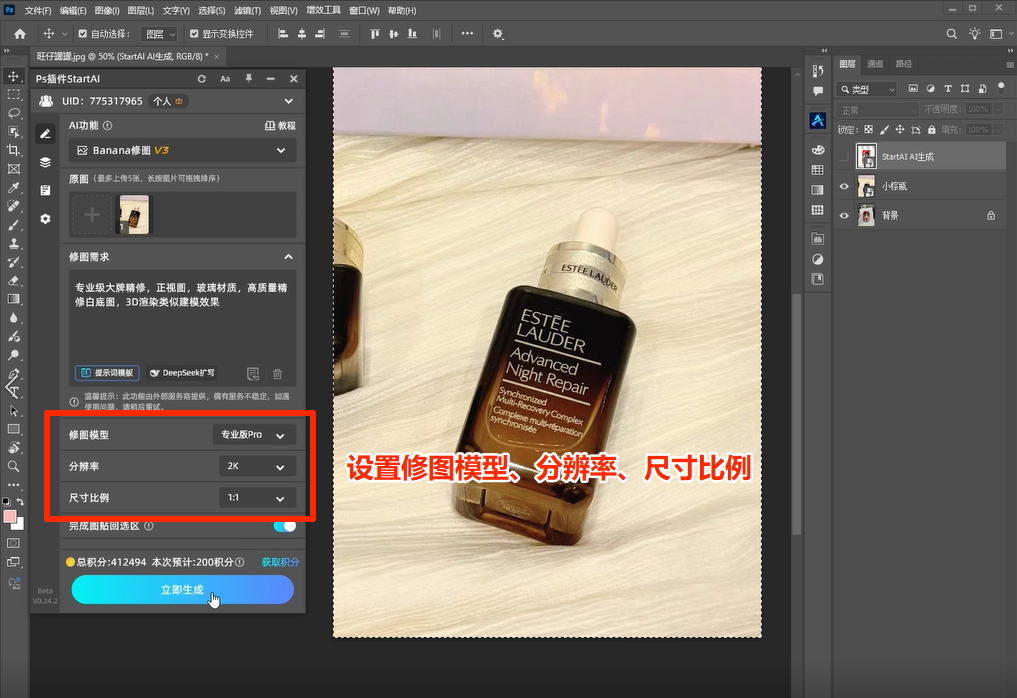Select the Eyedropper tool

(x=14, y=187)
